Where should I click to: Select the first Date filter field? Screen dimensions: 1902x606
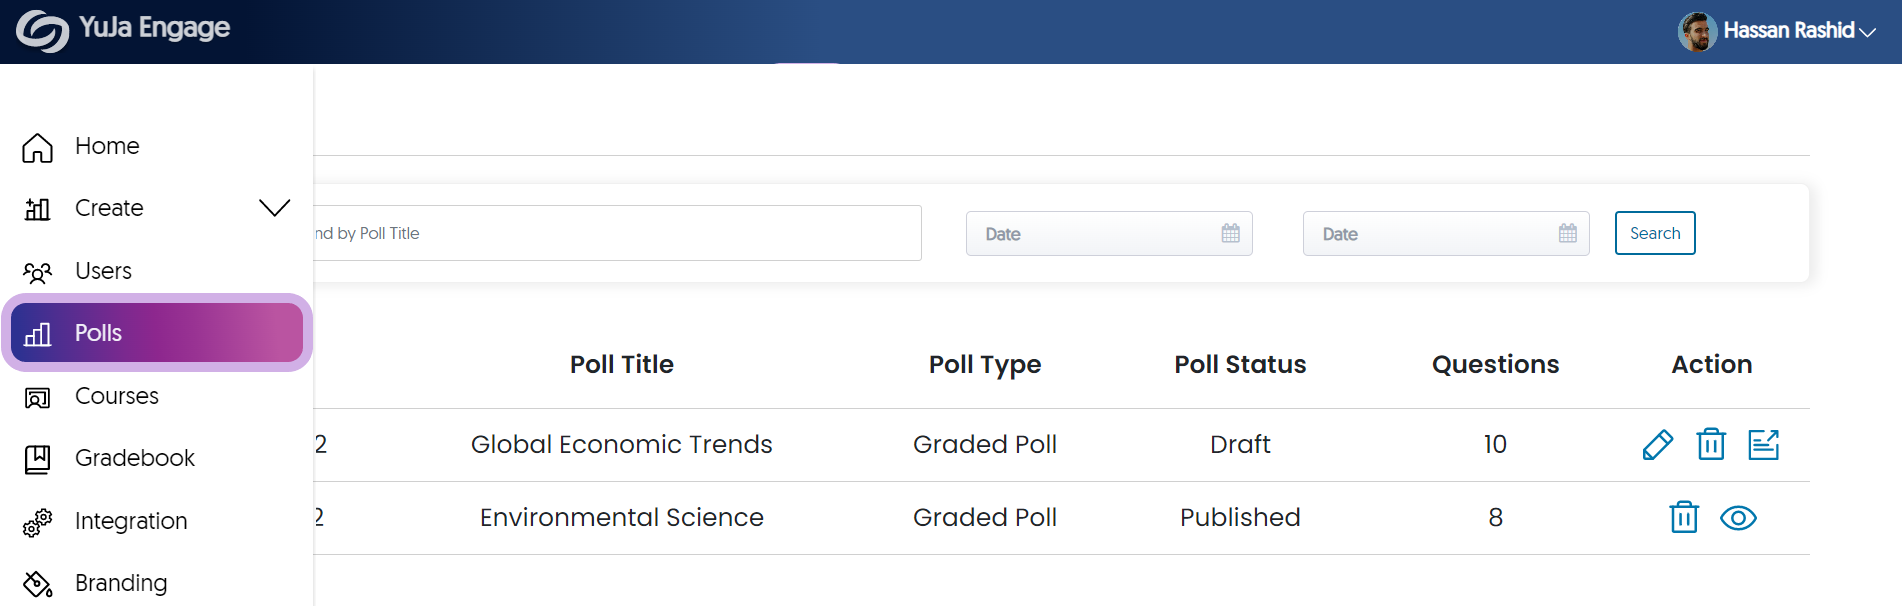coord(1109,233)
